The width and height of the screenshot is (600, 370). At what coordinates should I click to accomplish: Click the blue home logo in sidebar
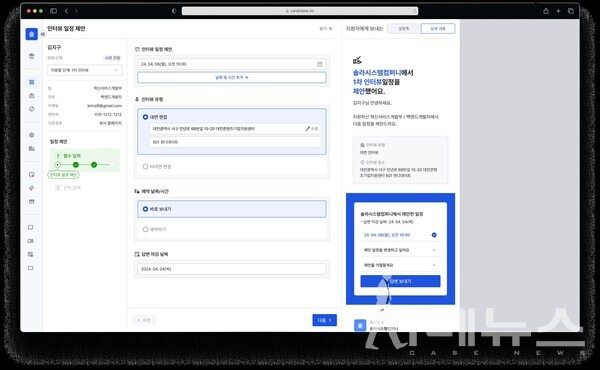31,34
